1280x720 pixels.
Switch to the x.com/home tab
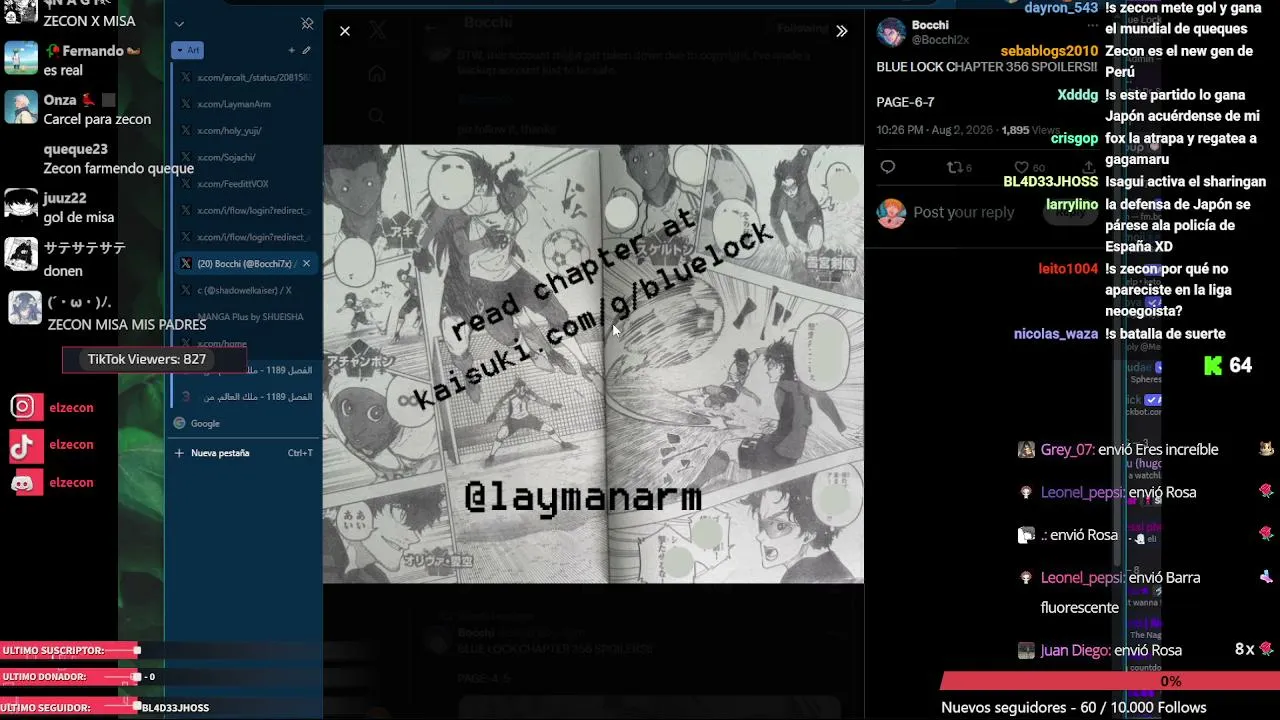tap(246, 344)
